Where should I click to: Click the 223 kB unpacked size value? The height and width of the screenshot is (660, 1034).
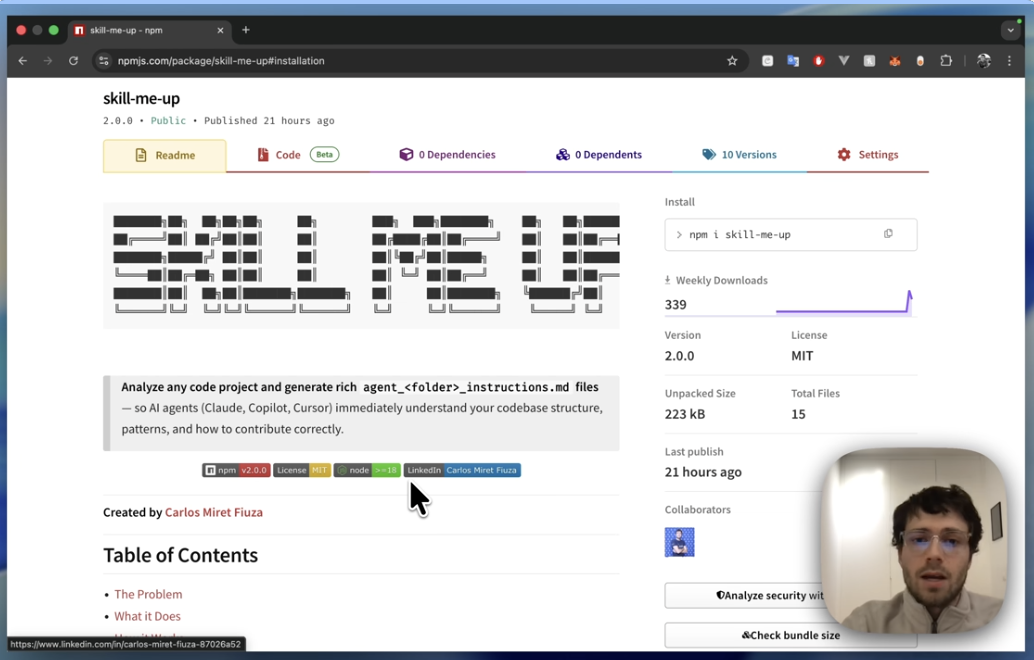coord(684,414)
